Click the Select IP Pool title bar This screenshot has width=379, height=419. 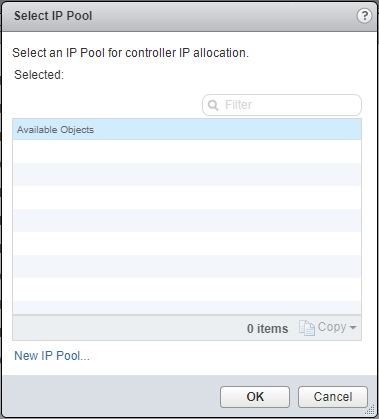click(189, 16)
